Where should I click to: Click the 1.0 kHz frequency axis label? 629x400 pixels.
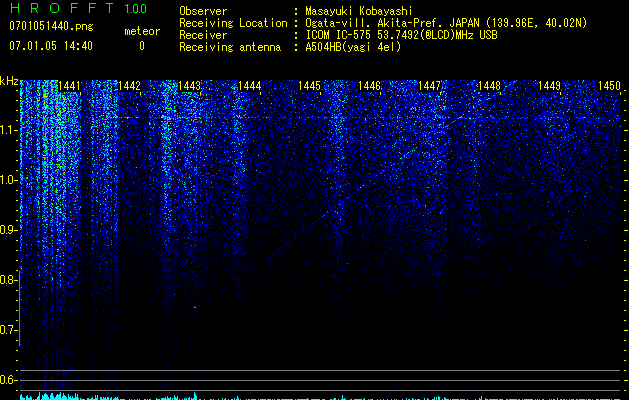click(x=7, y=180)
